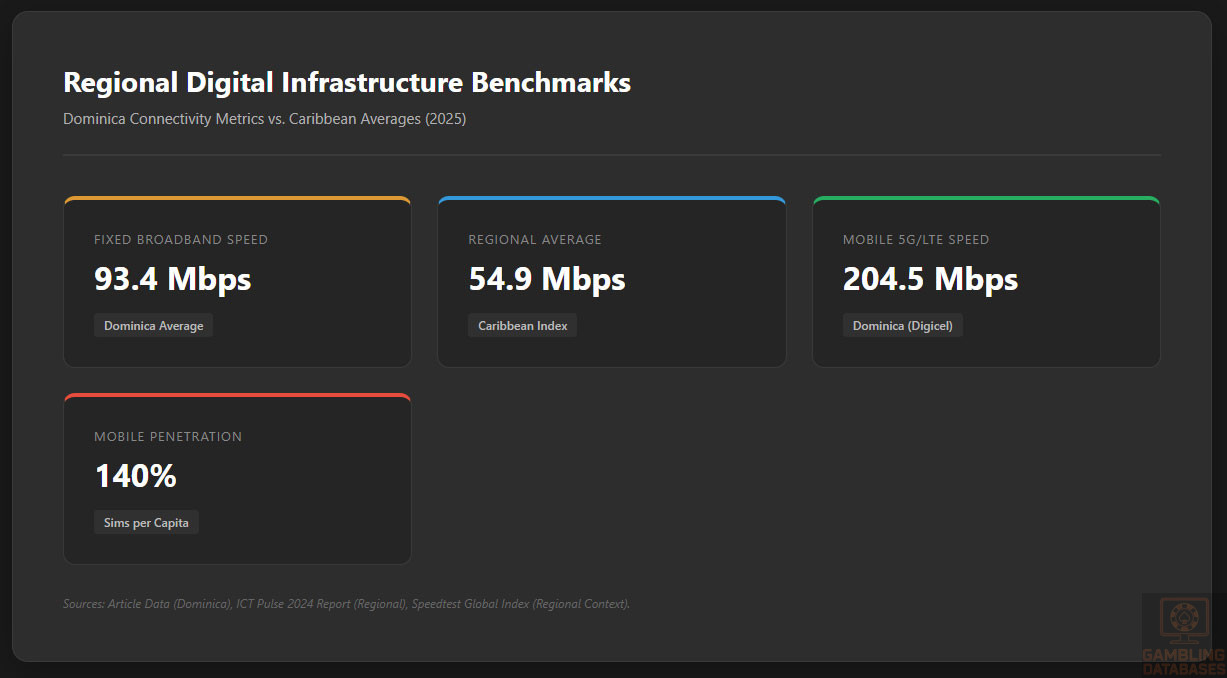The height and width of the screenshot is (678, 1227).
Task: Select the Dominica (Digicel) badge
Action: click(902, 326)
